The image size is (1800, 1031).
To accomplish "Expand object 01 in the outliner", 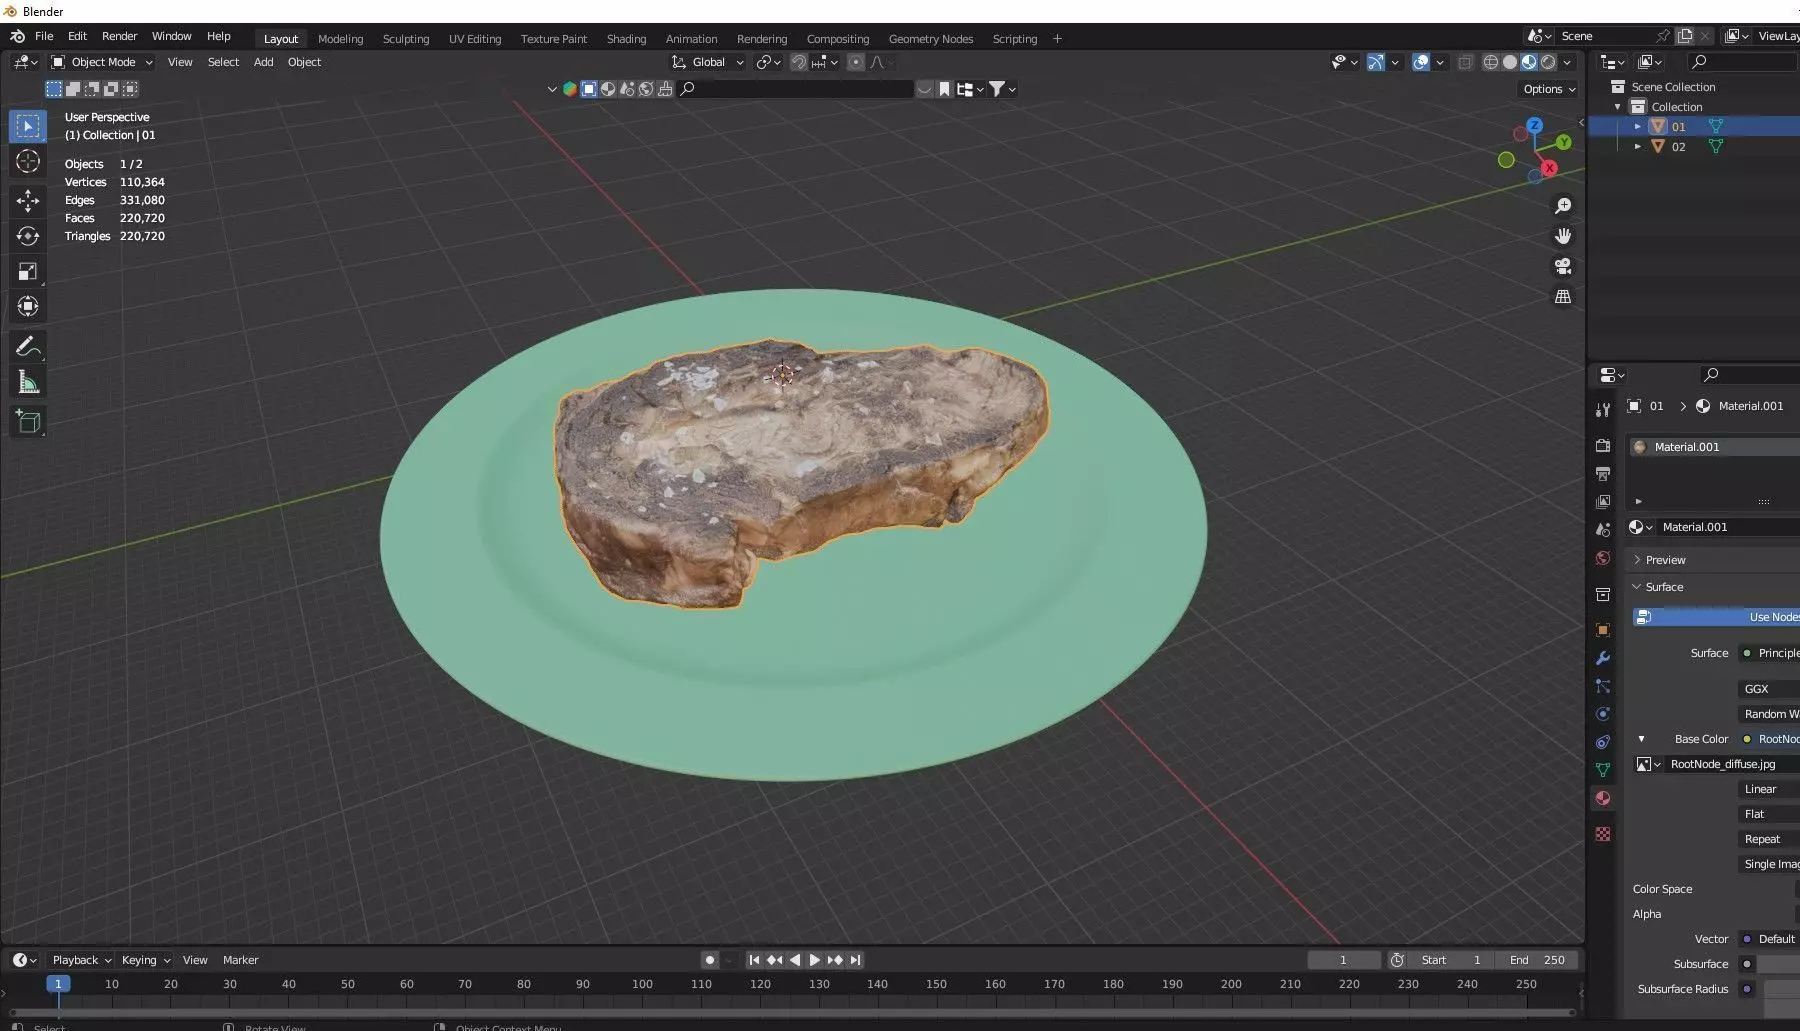I will 1637,127.
